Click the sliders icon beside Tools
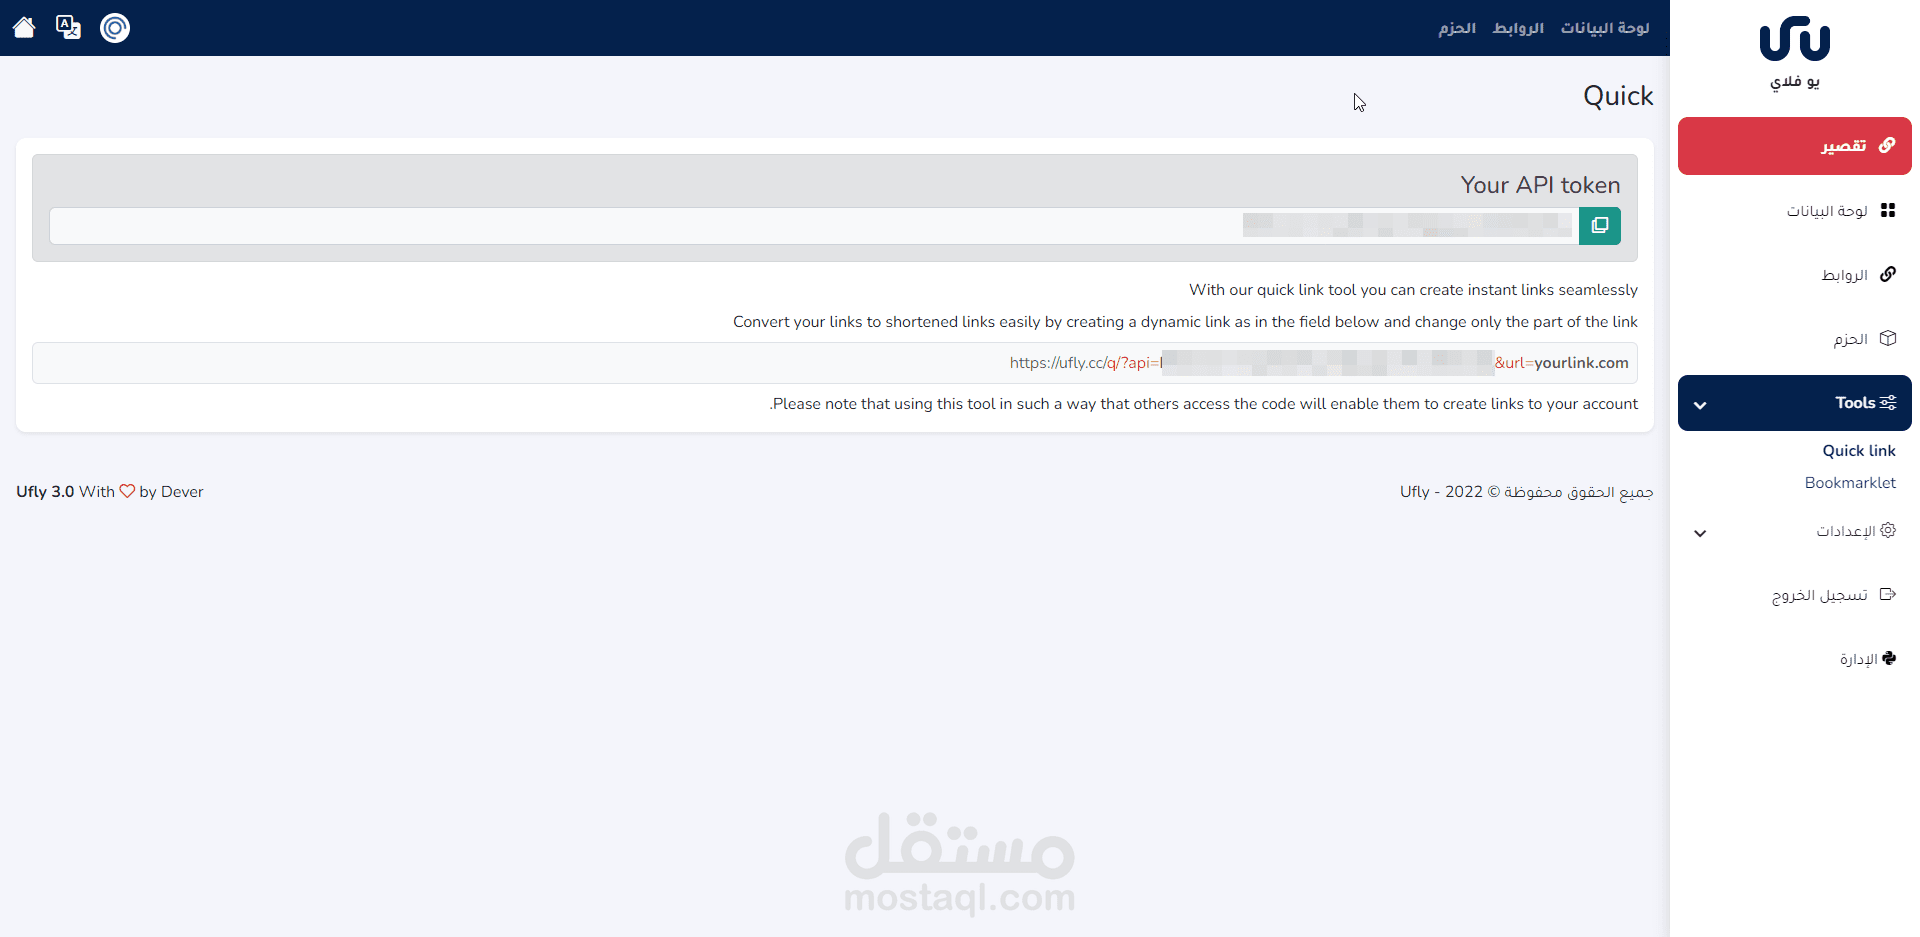Viewport: 1920px width, 937px height. [1888, 403]
